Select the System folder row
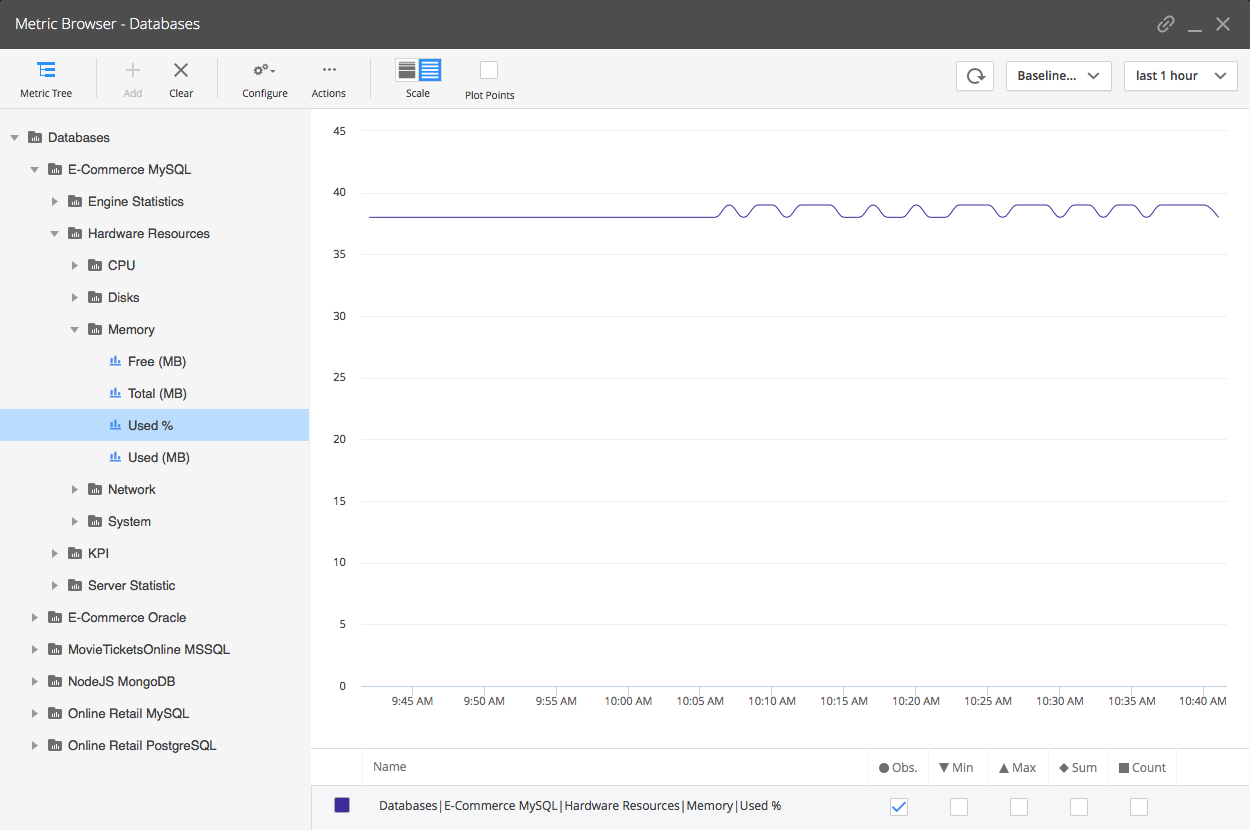The image size is (1250, 830). tap(155, 521)
